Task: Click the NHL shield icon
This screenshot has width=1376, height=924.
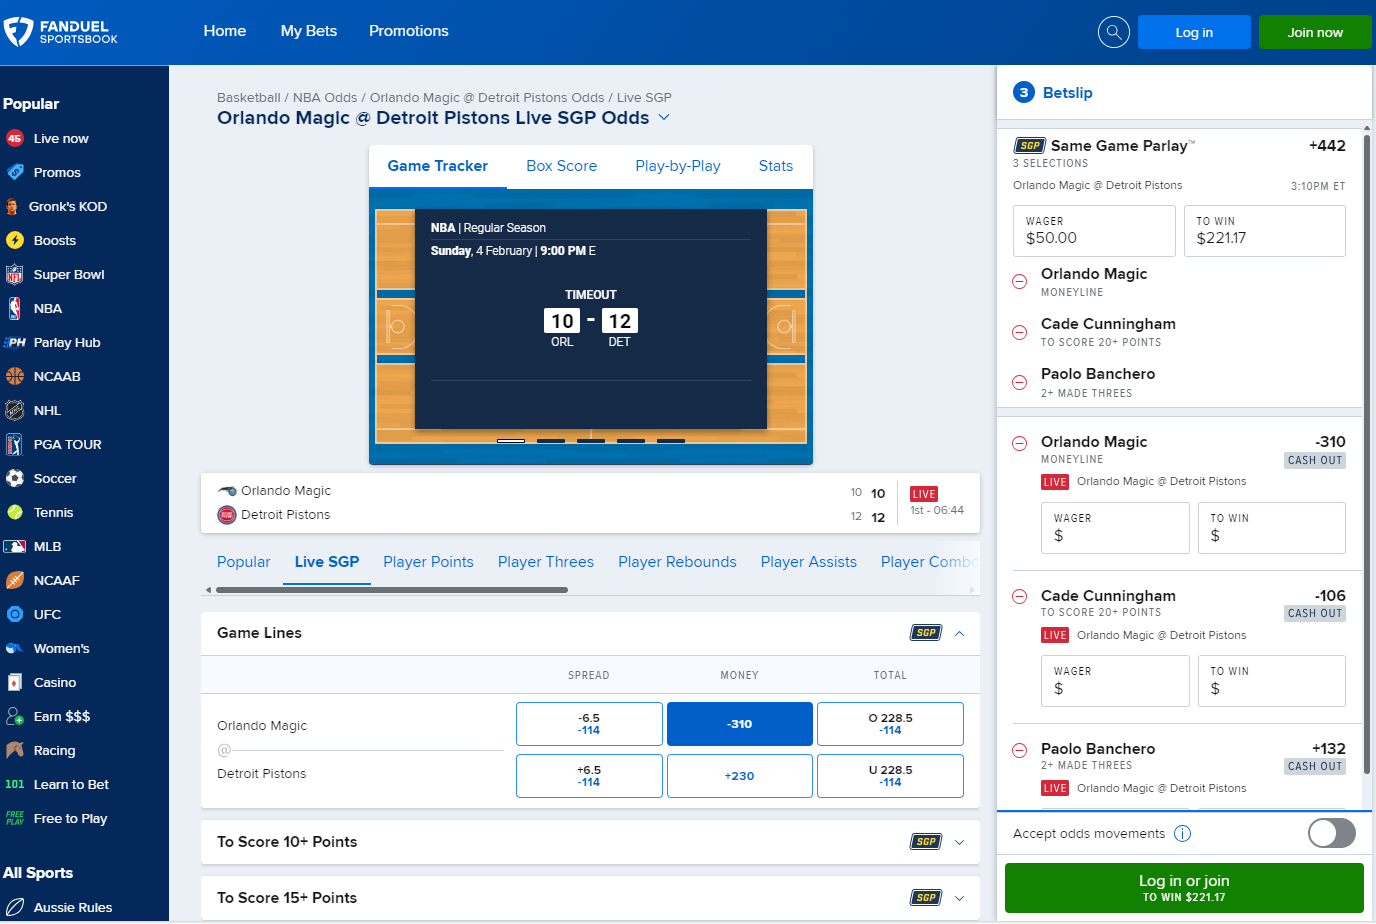Action: coord(15,411)
